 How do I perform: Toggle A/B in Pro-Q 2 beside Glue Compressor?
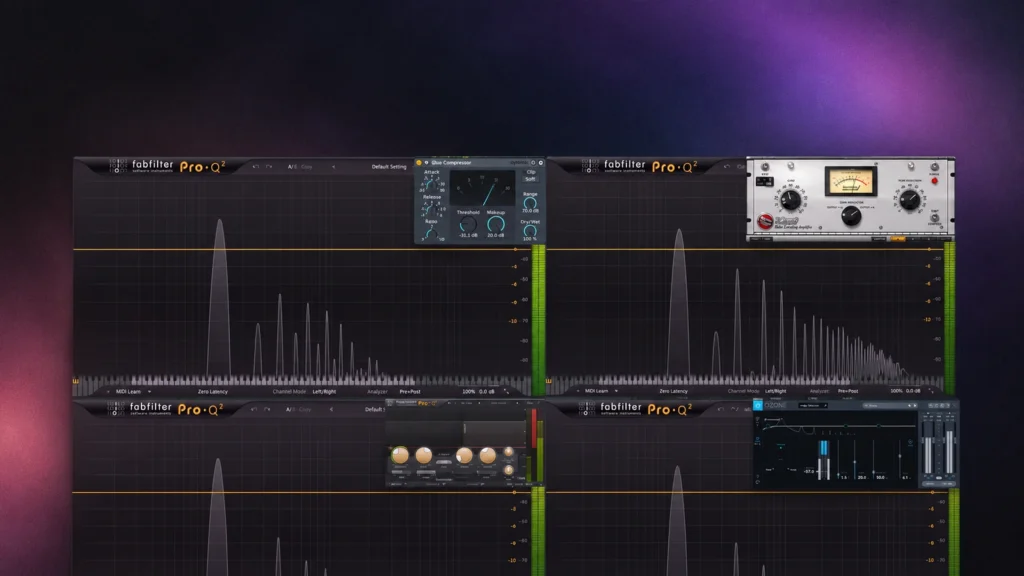(x=291, y=167)
